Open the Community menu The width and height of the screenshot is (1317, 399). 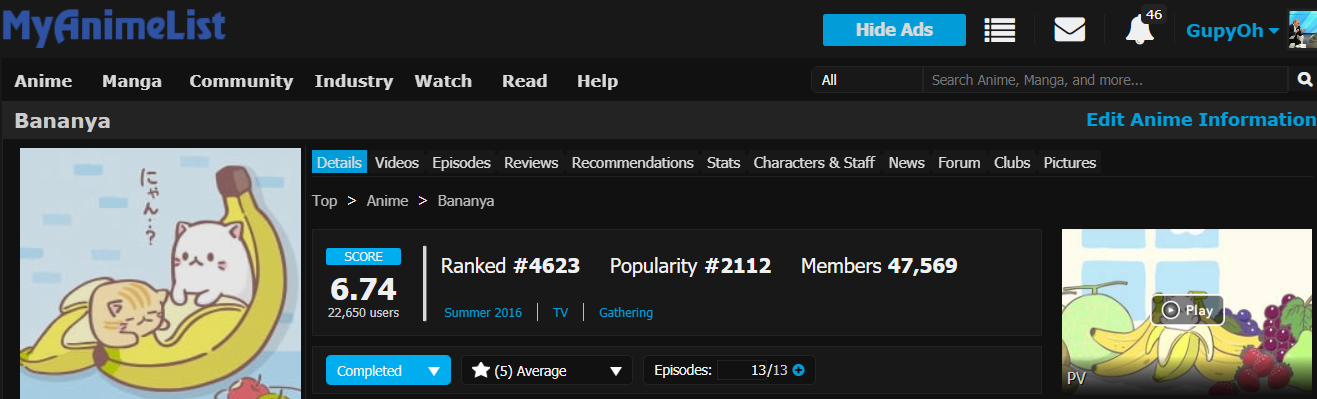coord(241,81)
